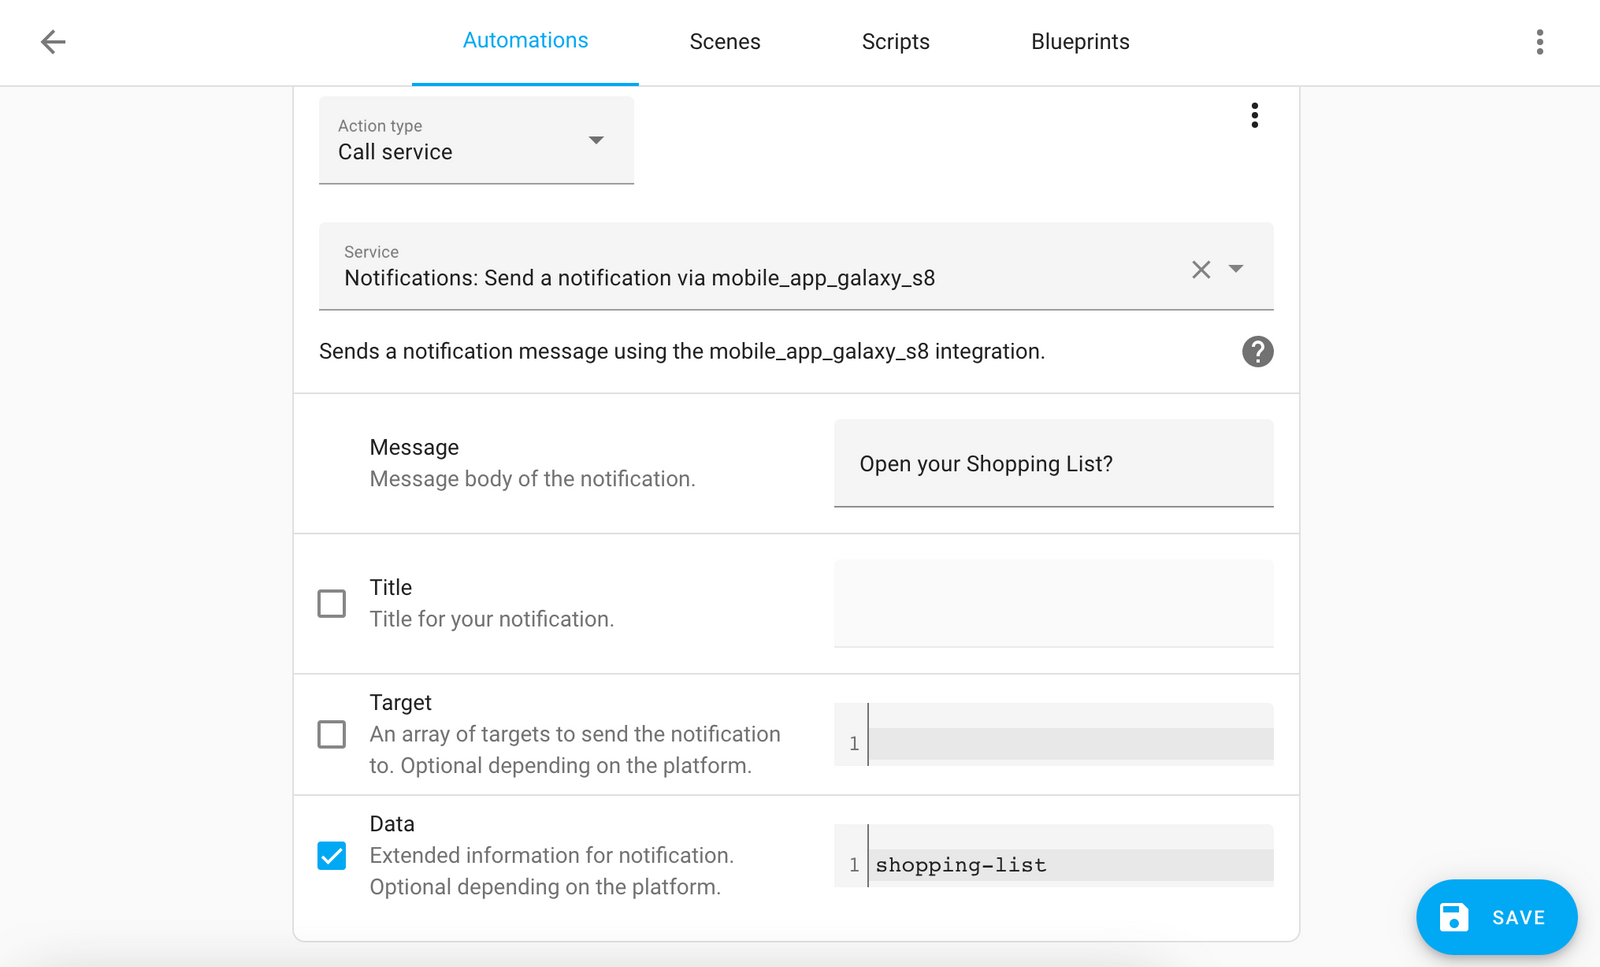Expand the Service dropdown arrow
1600x967 pixels.
pyautogui.click(x=1236, y=268)
